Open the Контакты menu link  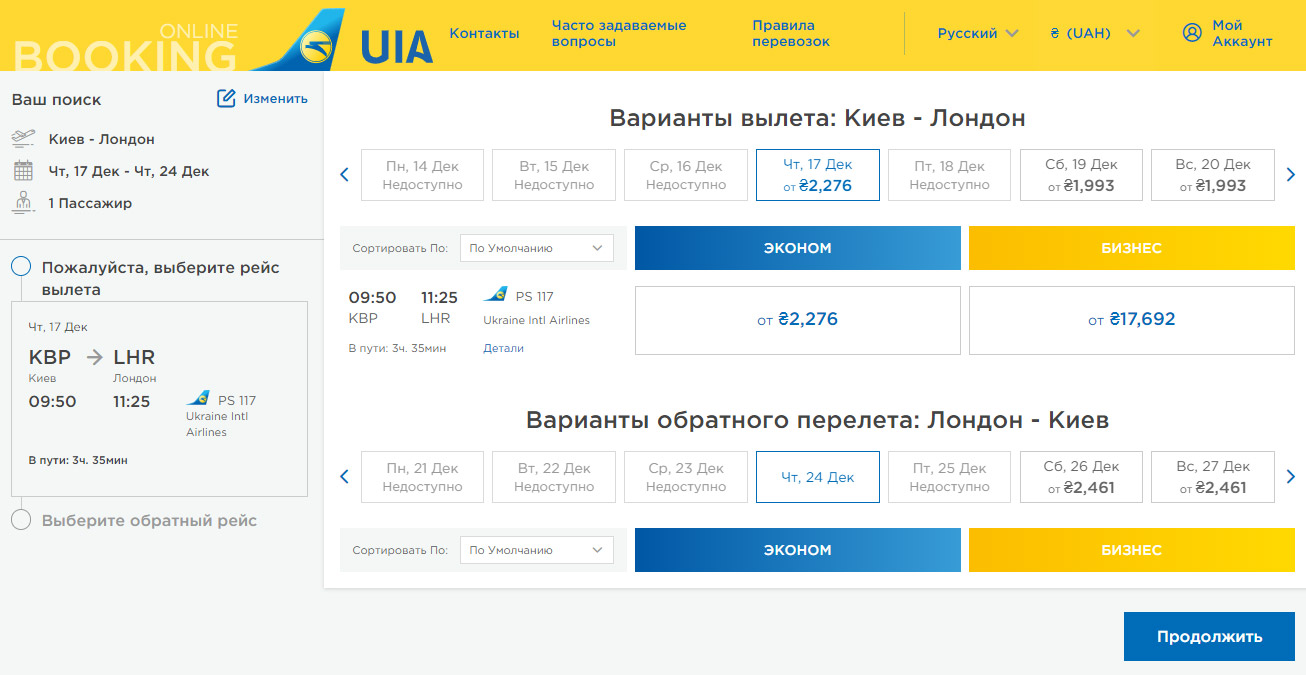pyautogui.click(x=484, y=33)
